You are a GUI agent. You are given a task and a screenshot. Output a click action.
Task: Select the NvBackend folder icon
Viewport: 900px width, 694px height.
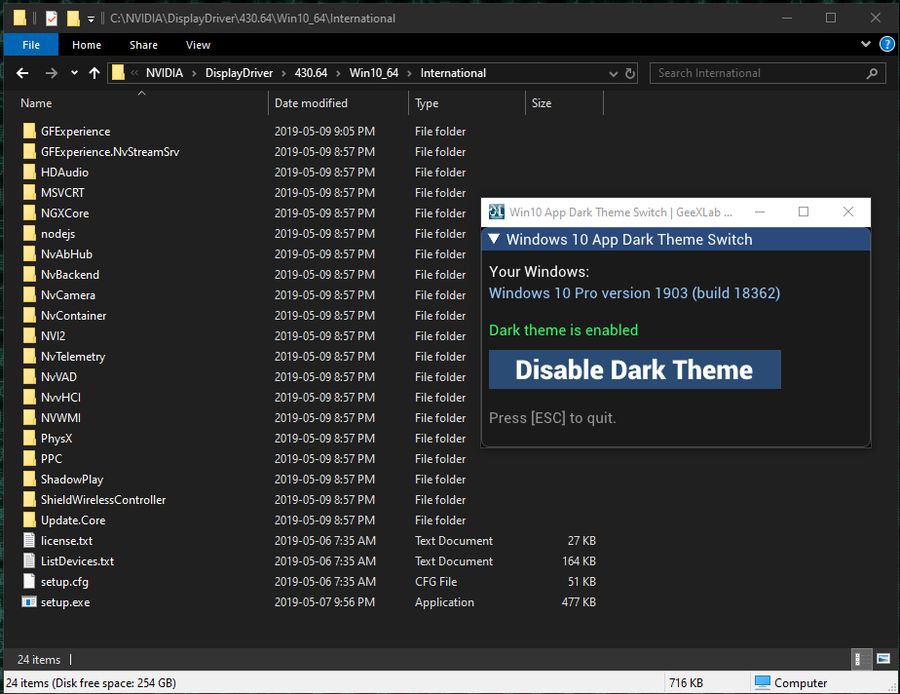29,275
